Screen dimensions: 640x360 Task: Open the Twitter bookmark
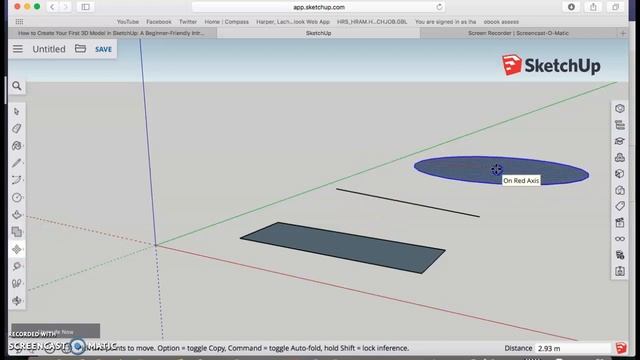pos(188,22)
